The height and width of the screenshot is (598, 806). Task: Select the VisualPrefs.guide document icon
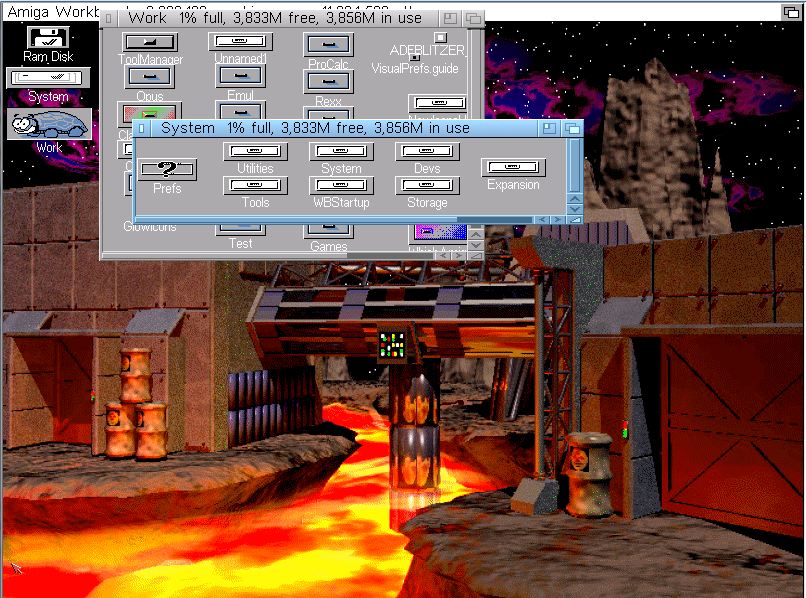pos(414,58)
